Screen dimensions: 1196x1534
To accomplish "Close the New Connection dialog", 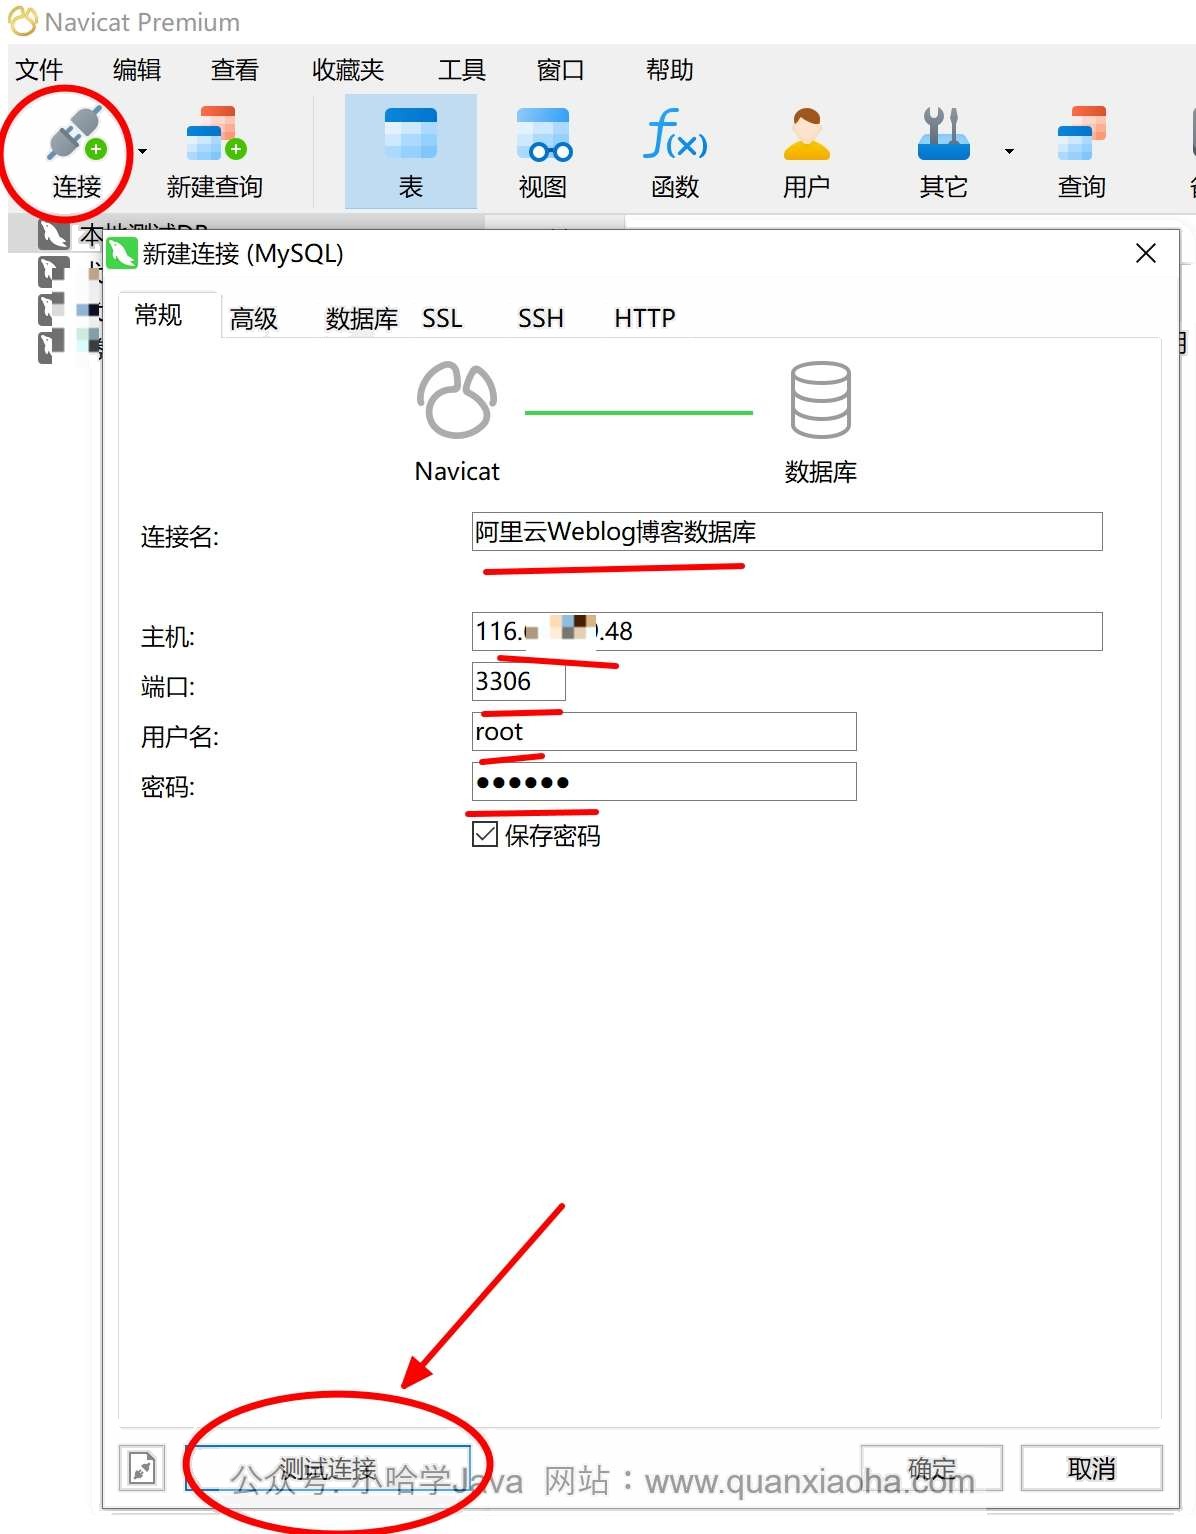I will coord(1146,254).
